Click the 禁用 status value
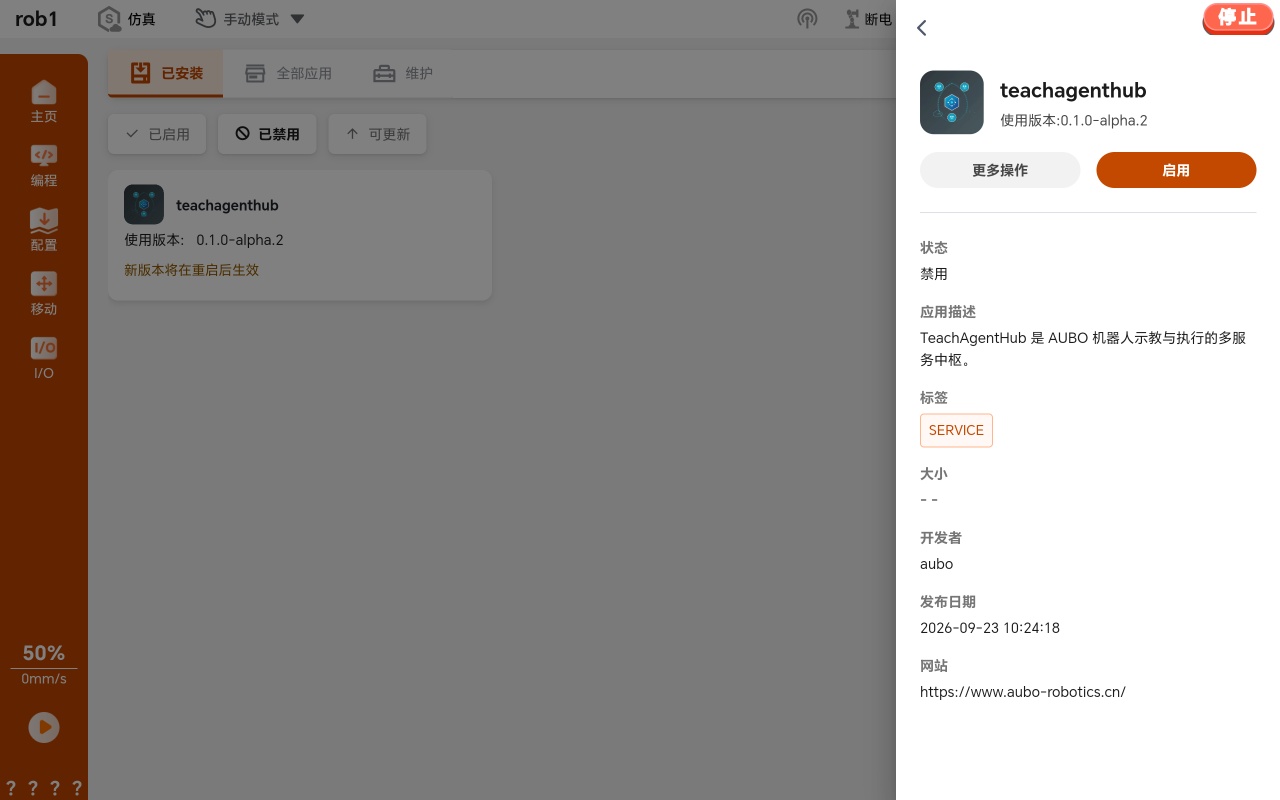Viewport: 1280px width, 800px height. pyautogui.click(x=934, y=274)
